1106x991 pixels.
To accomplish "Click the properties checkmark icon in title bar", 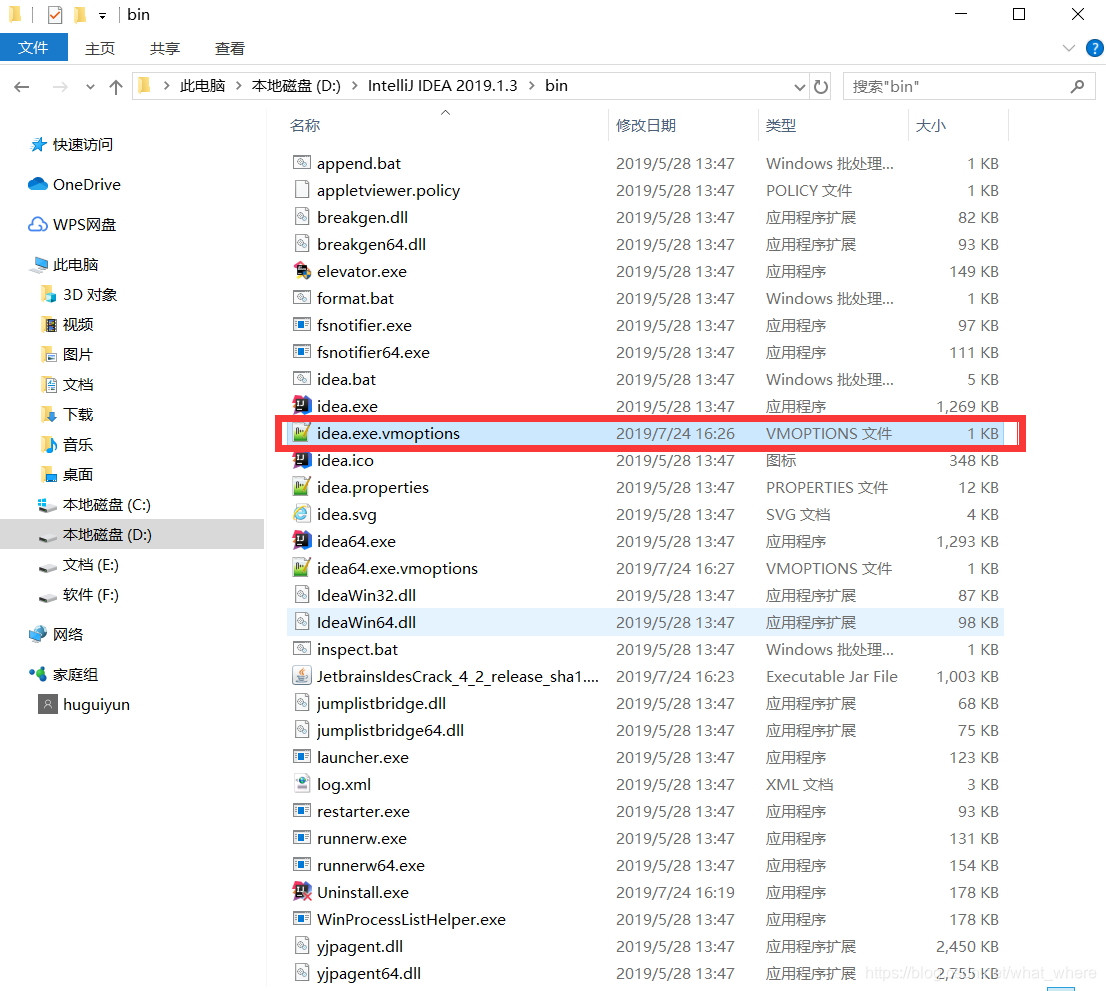I will (55, 14).
